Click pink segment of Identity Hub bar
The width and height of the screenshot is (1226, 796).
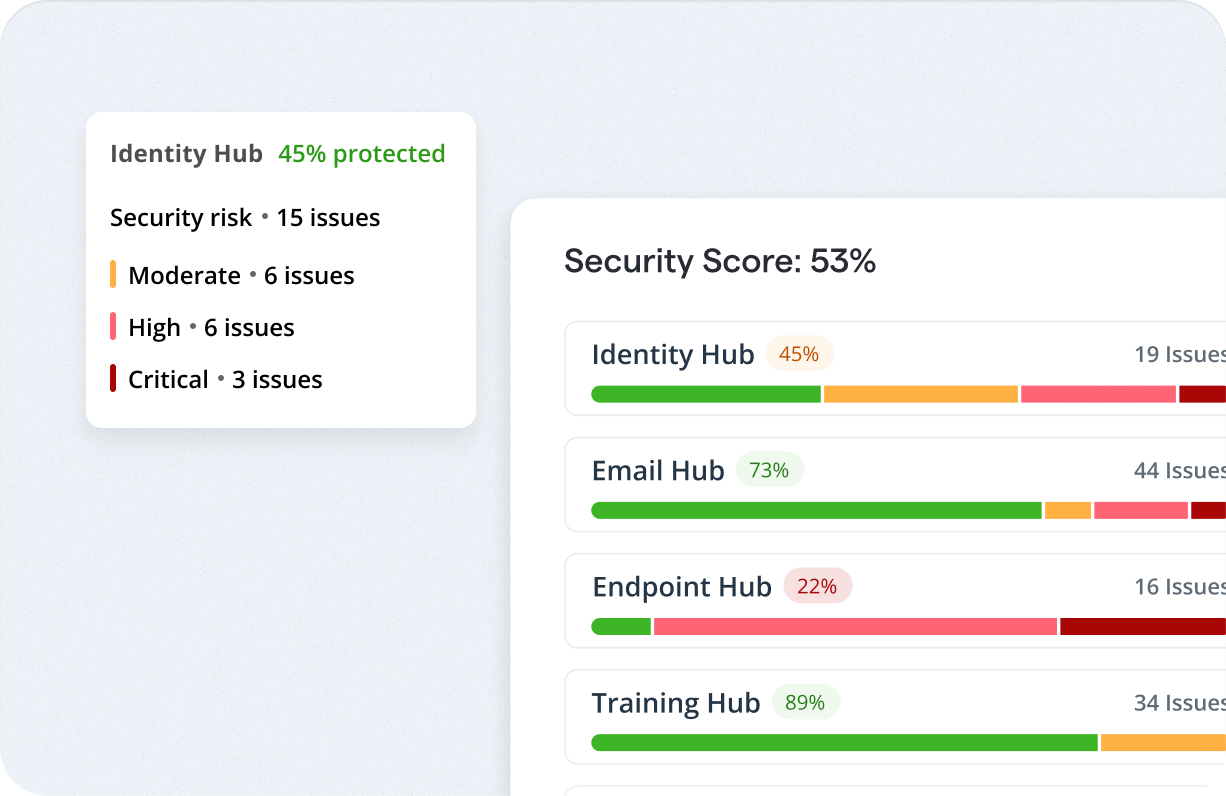1098,394
